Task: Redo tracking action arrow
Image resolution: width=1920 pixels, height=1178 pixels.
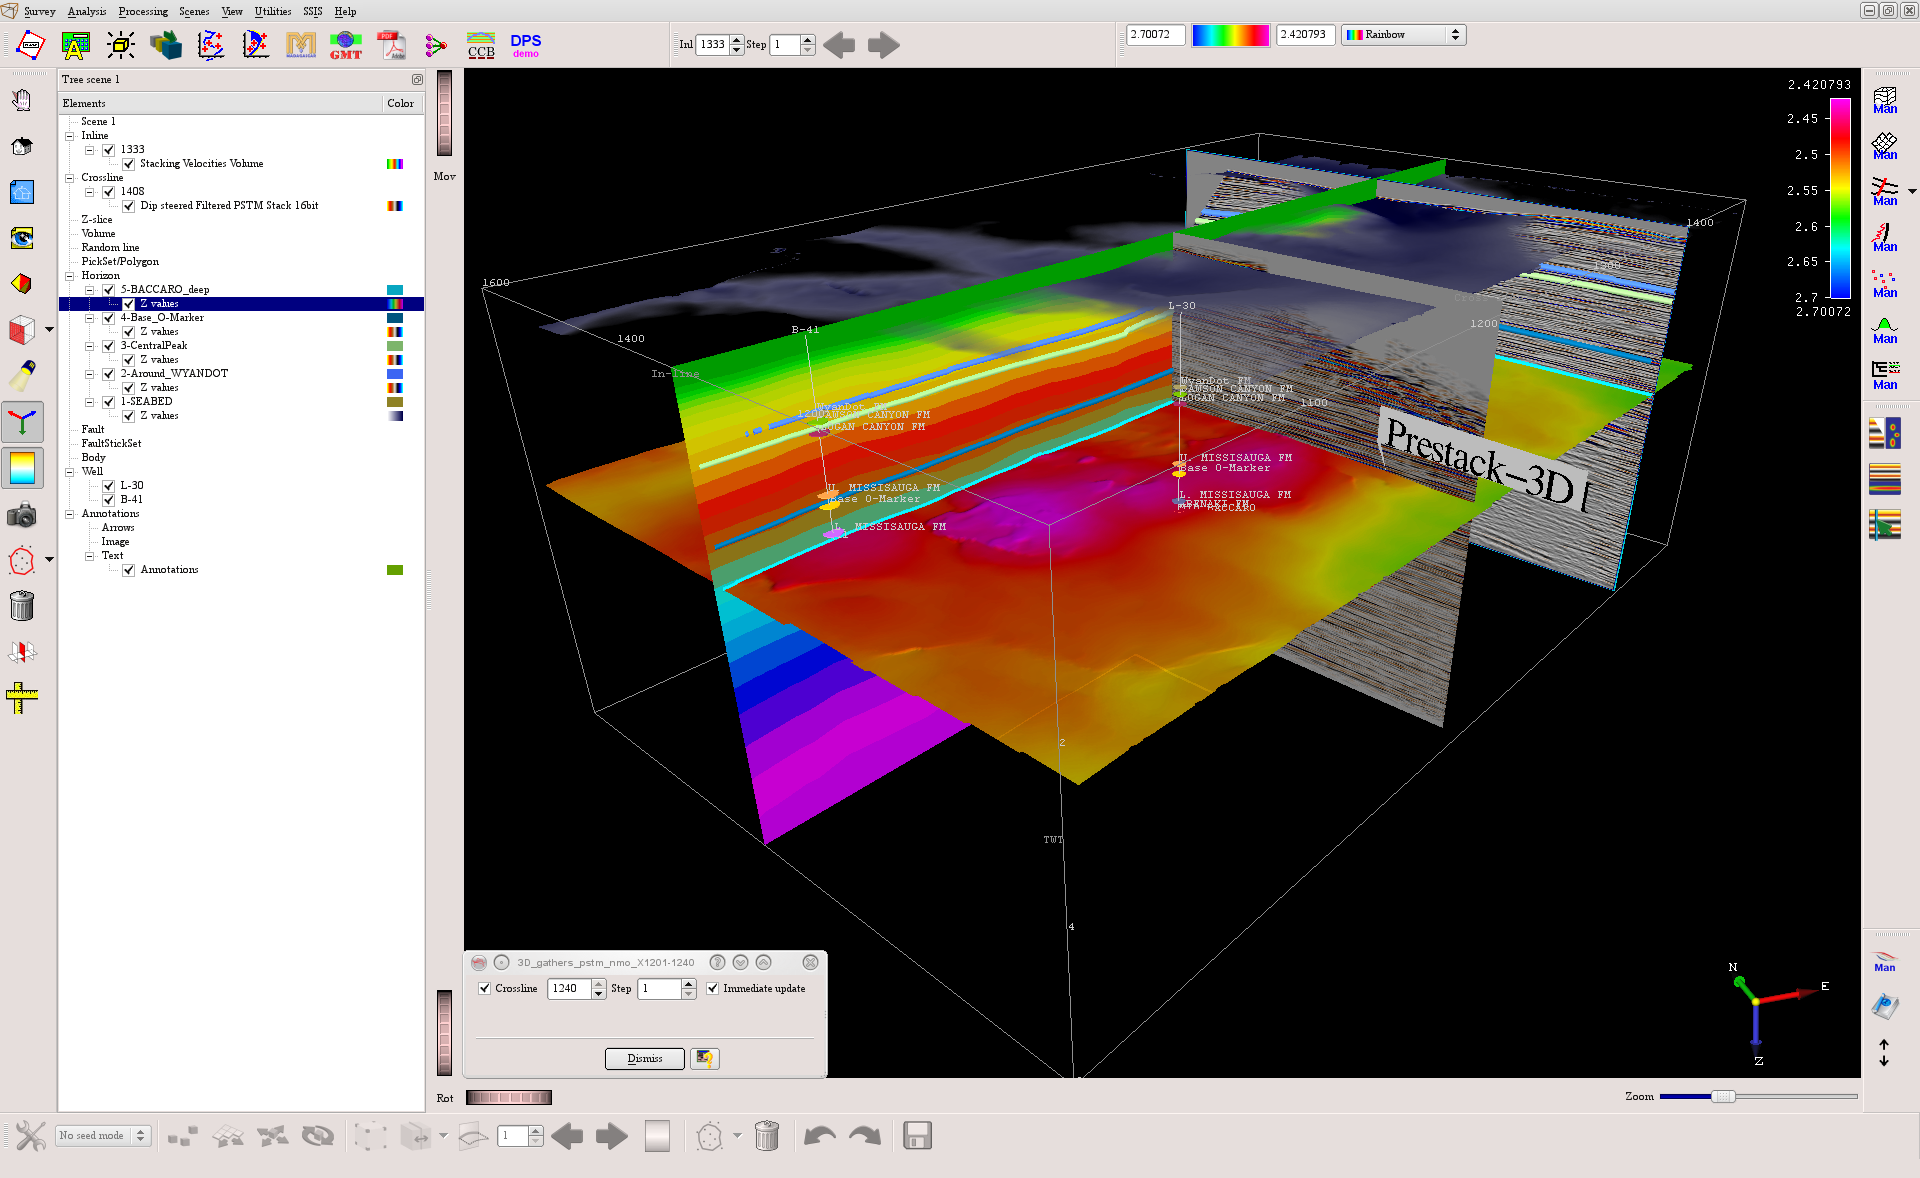Action: pyautogui.click(x=865, y=1136)
